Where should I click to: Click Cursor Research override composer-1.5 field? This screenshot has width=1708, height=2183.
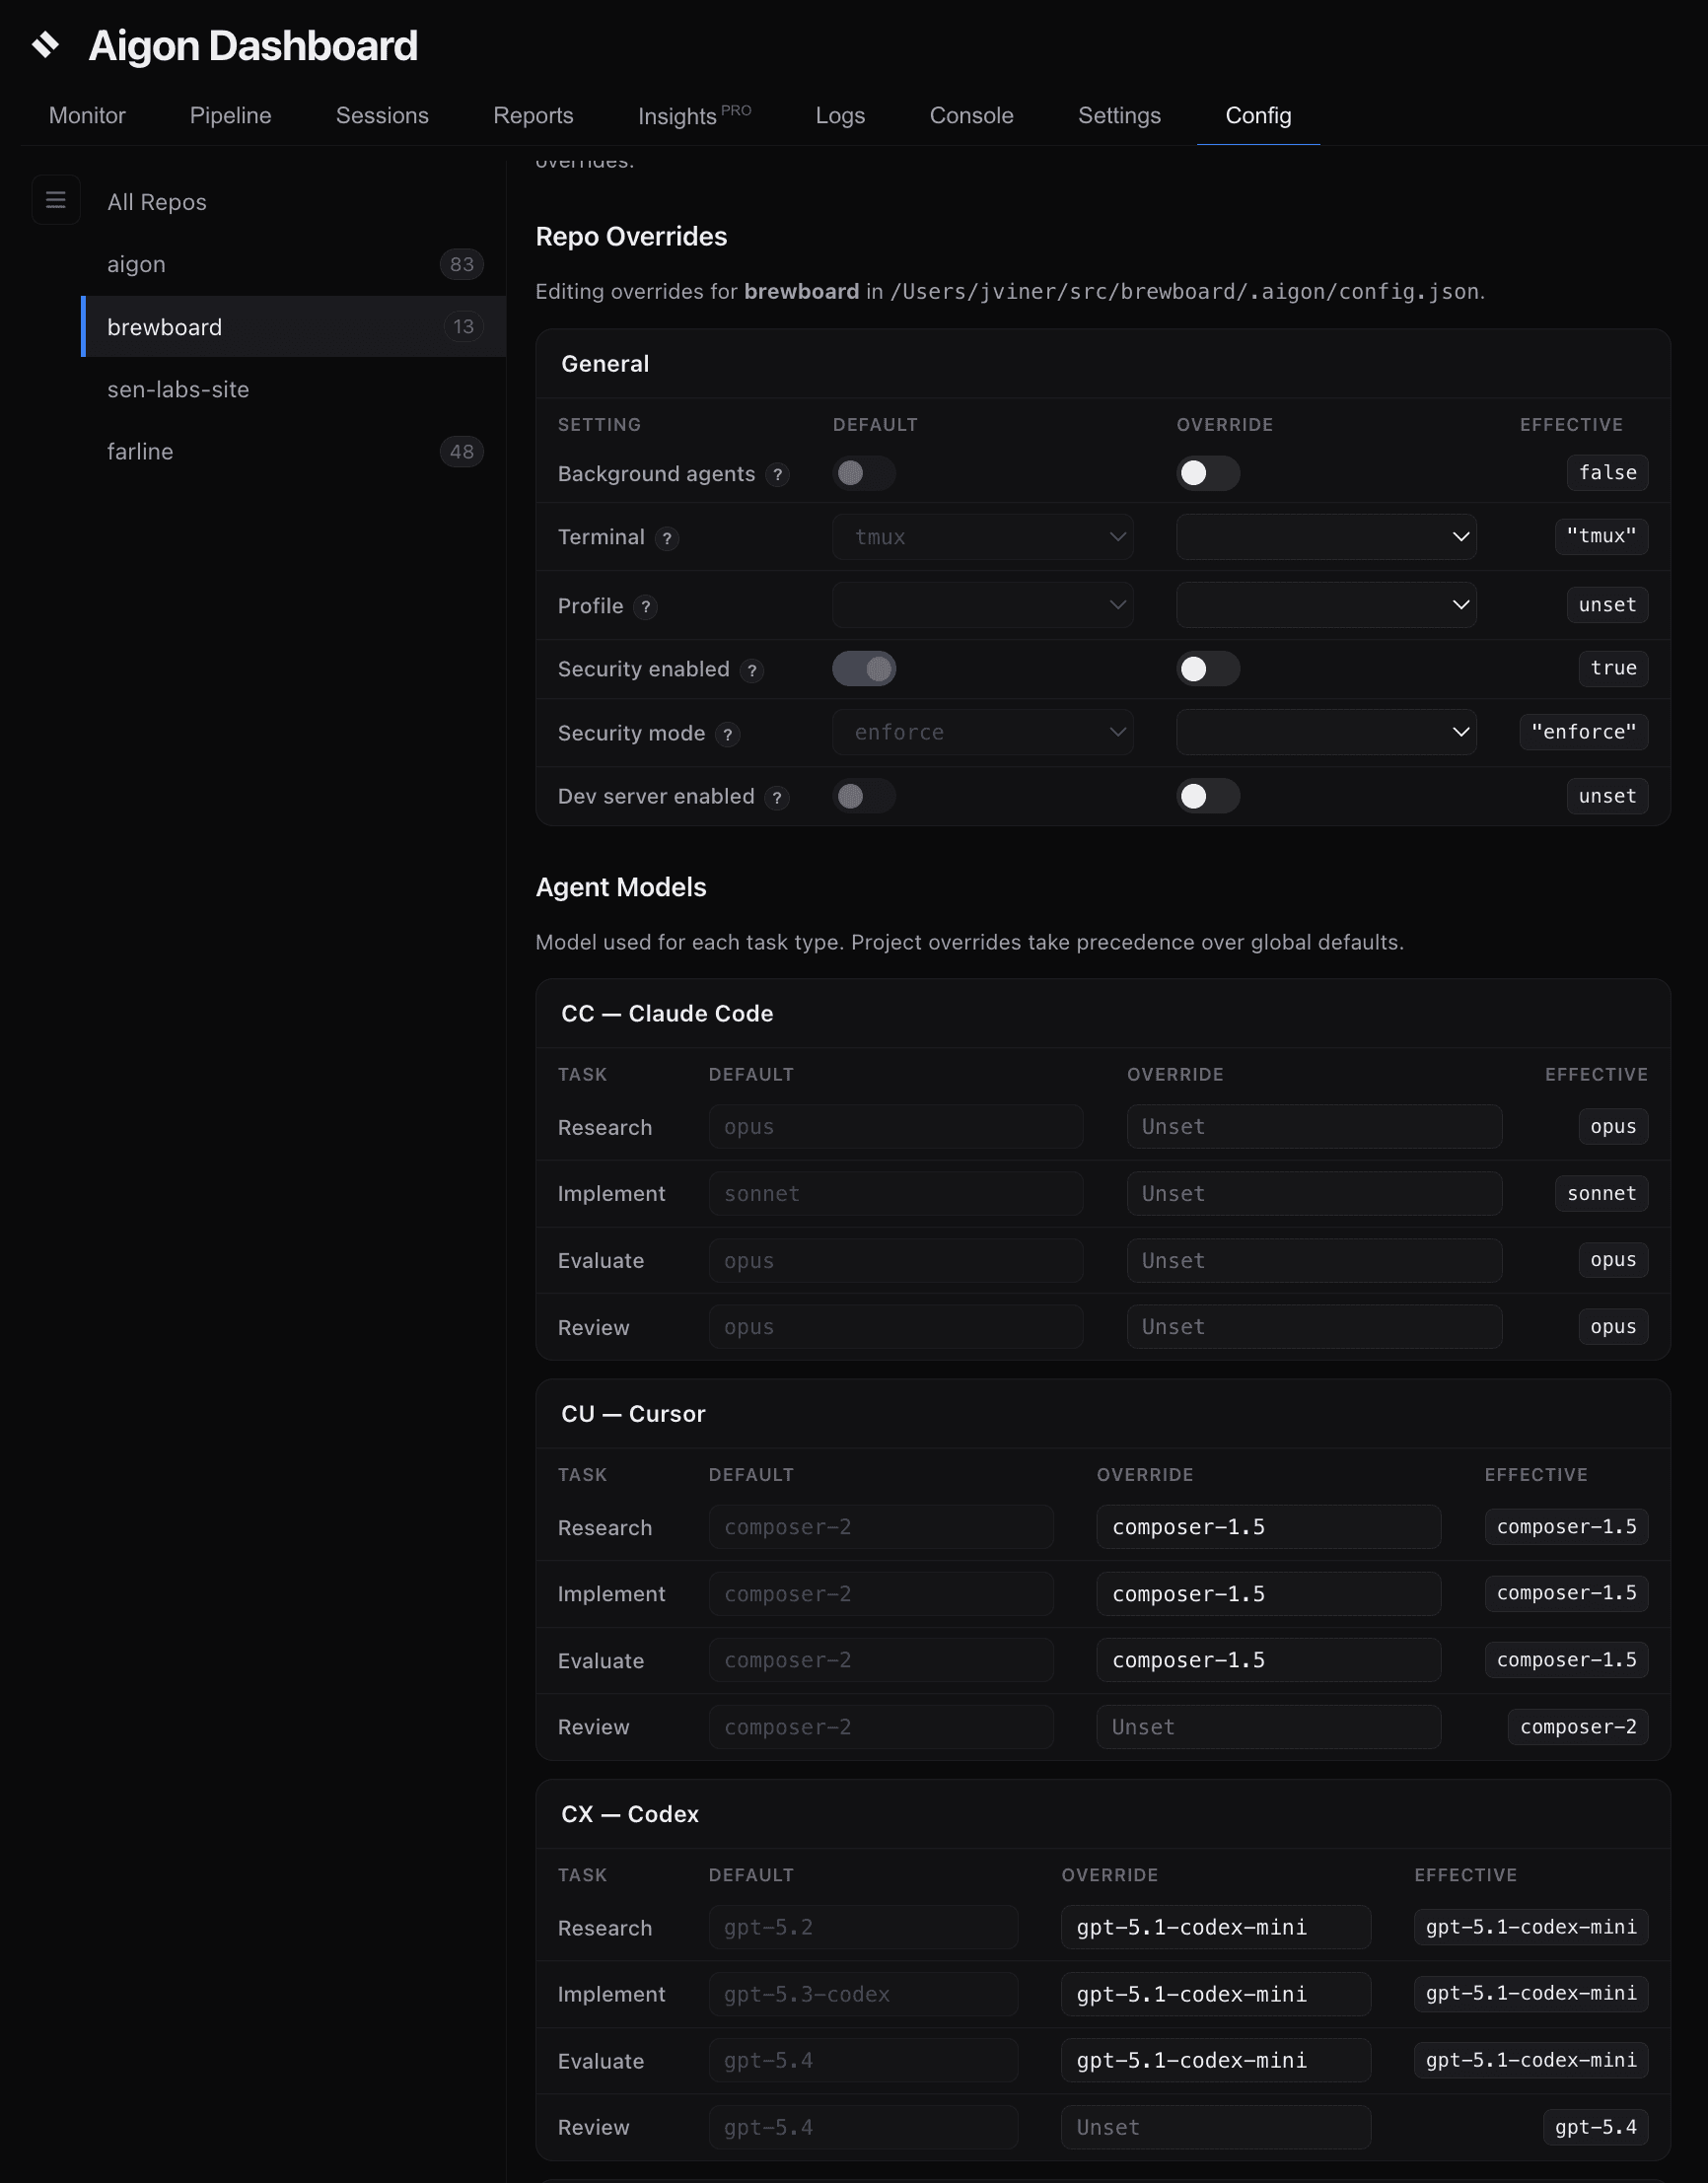(1268, 1527)
